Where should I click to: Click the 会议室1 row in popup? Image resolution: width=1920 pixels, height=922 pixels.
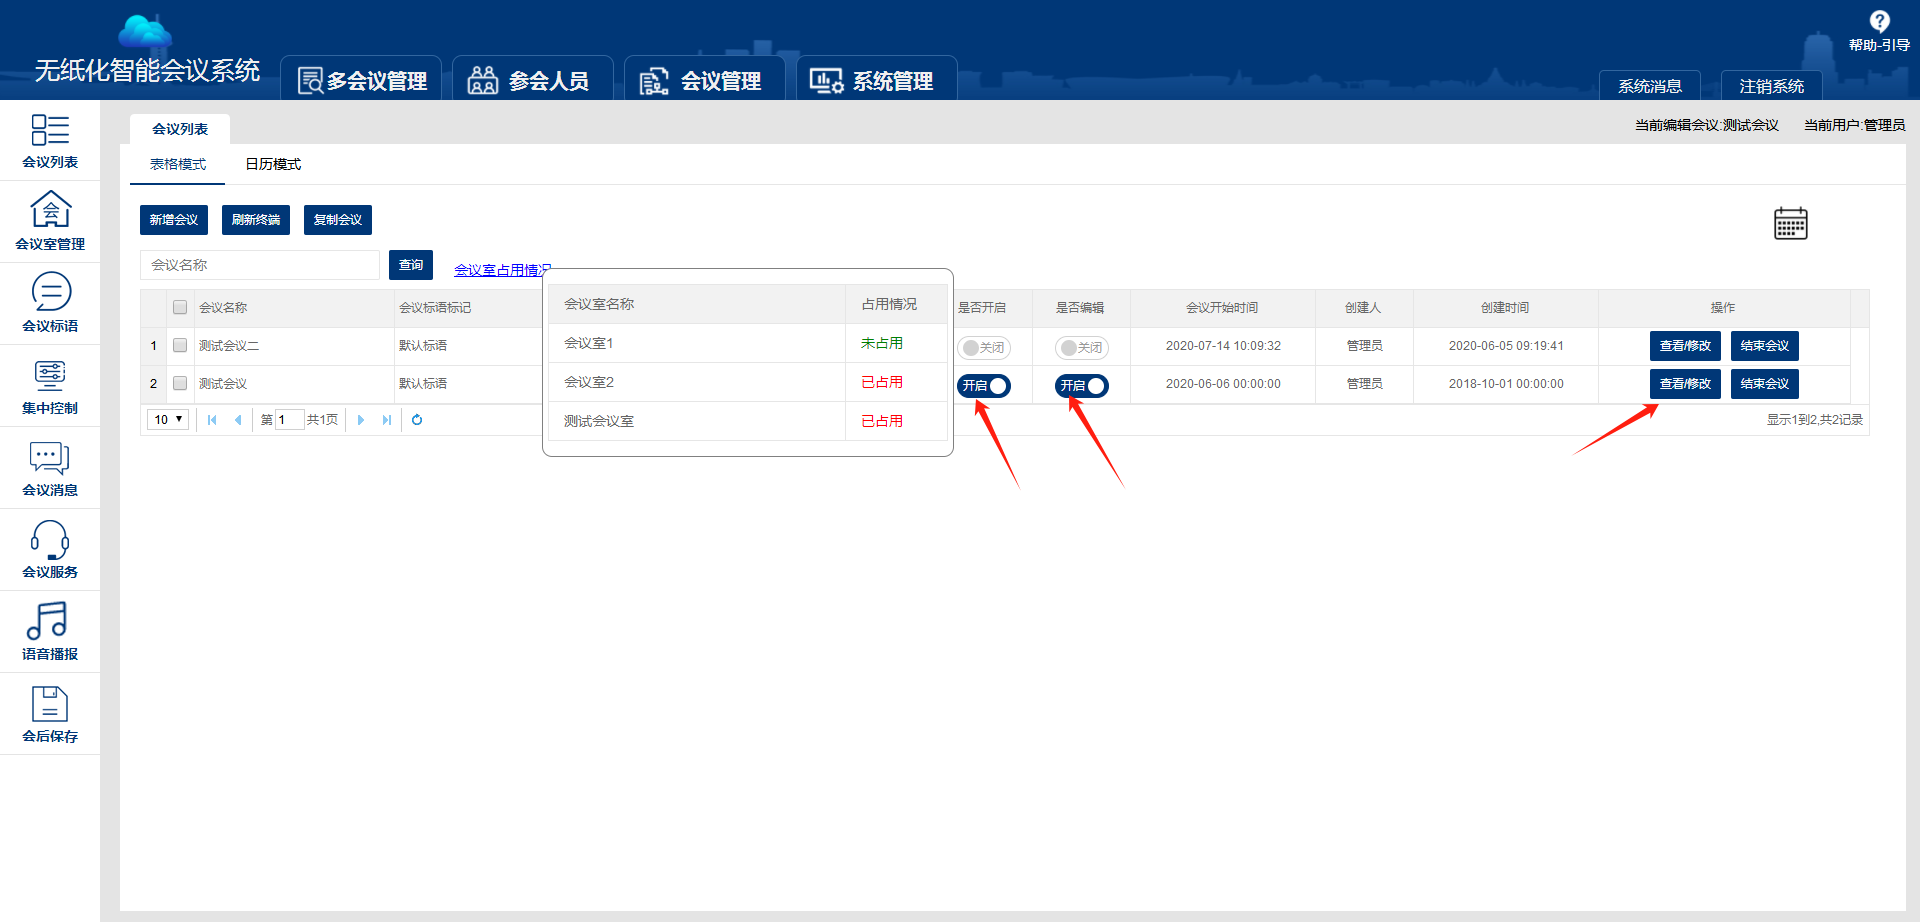748,343
